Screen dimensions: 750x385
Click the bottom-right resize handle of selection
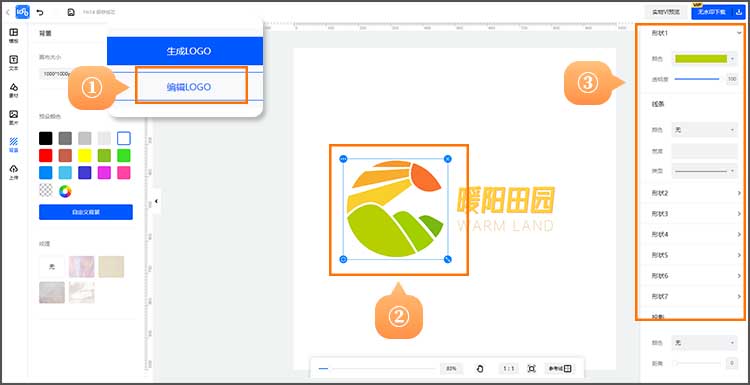[448, 259]
